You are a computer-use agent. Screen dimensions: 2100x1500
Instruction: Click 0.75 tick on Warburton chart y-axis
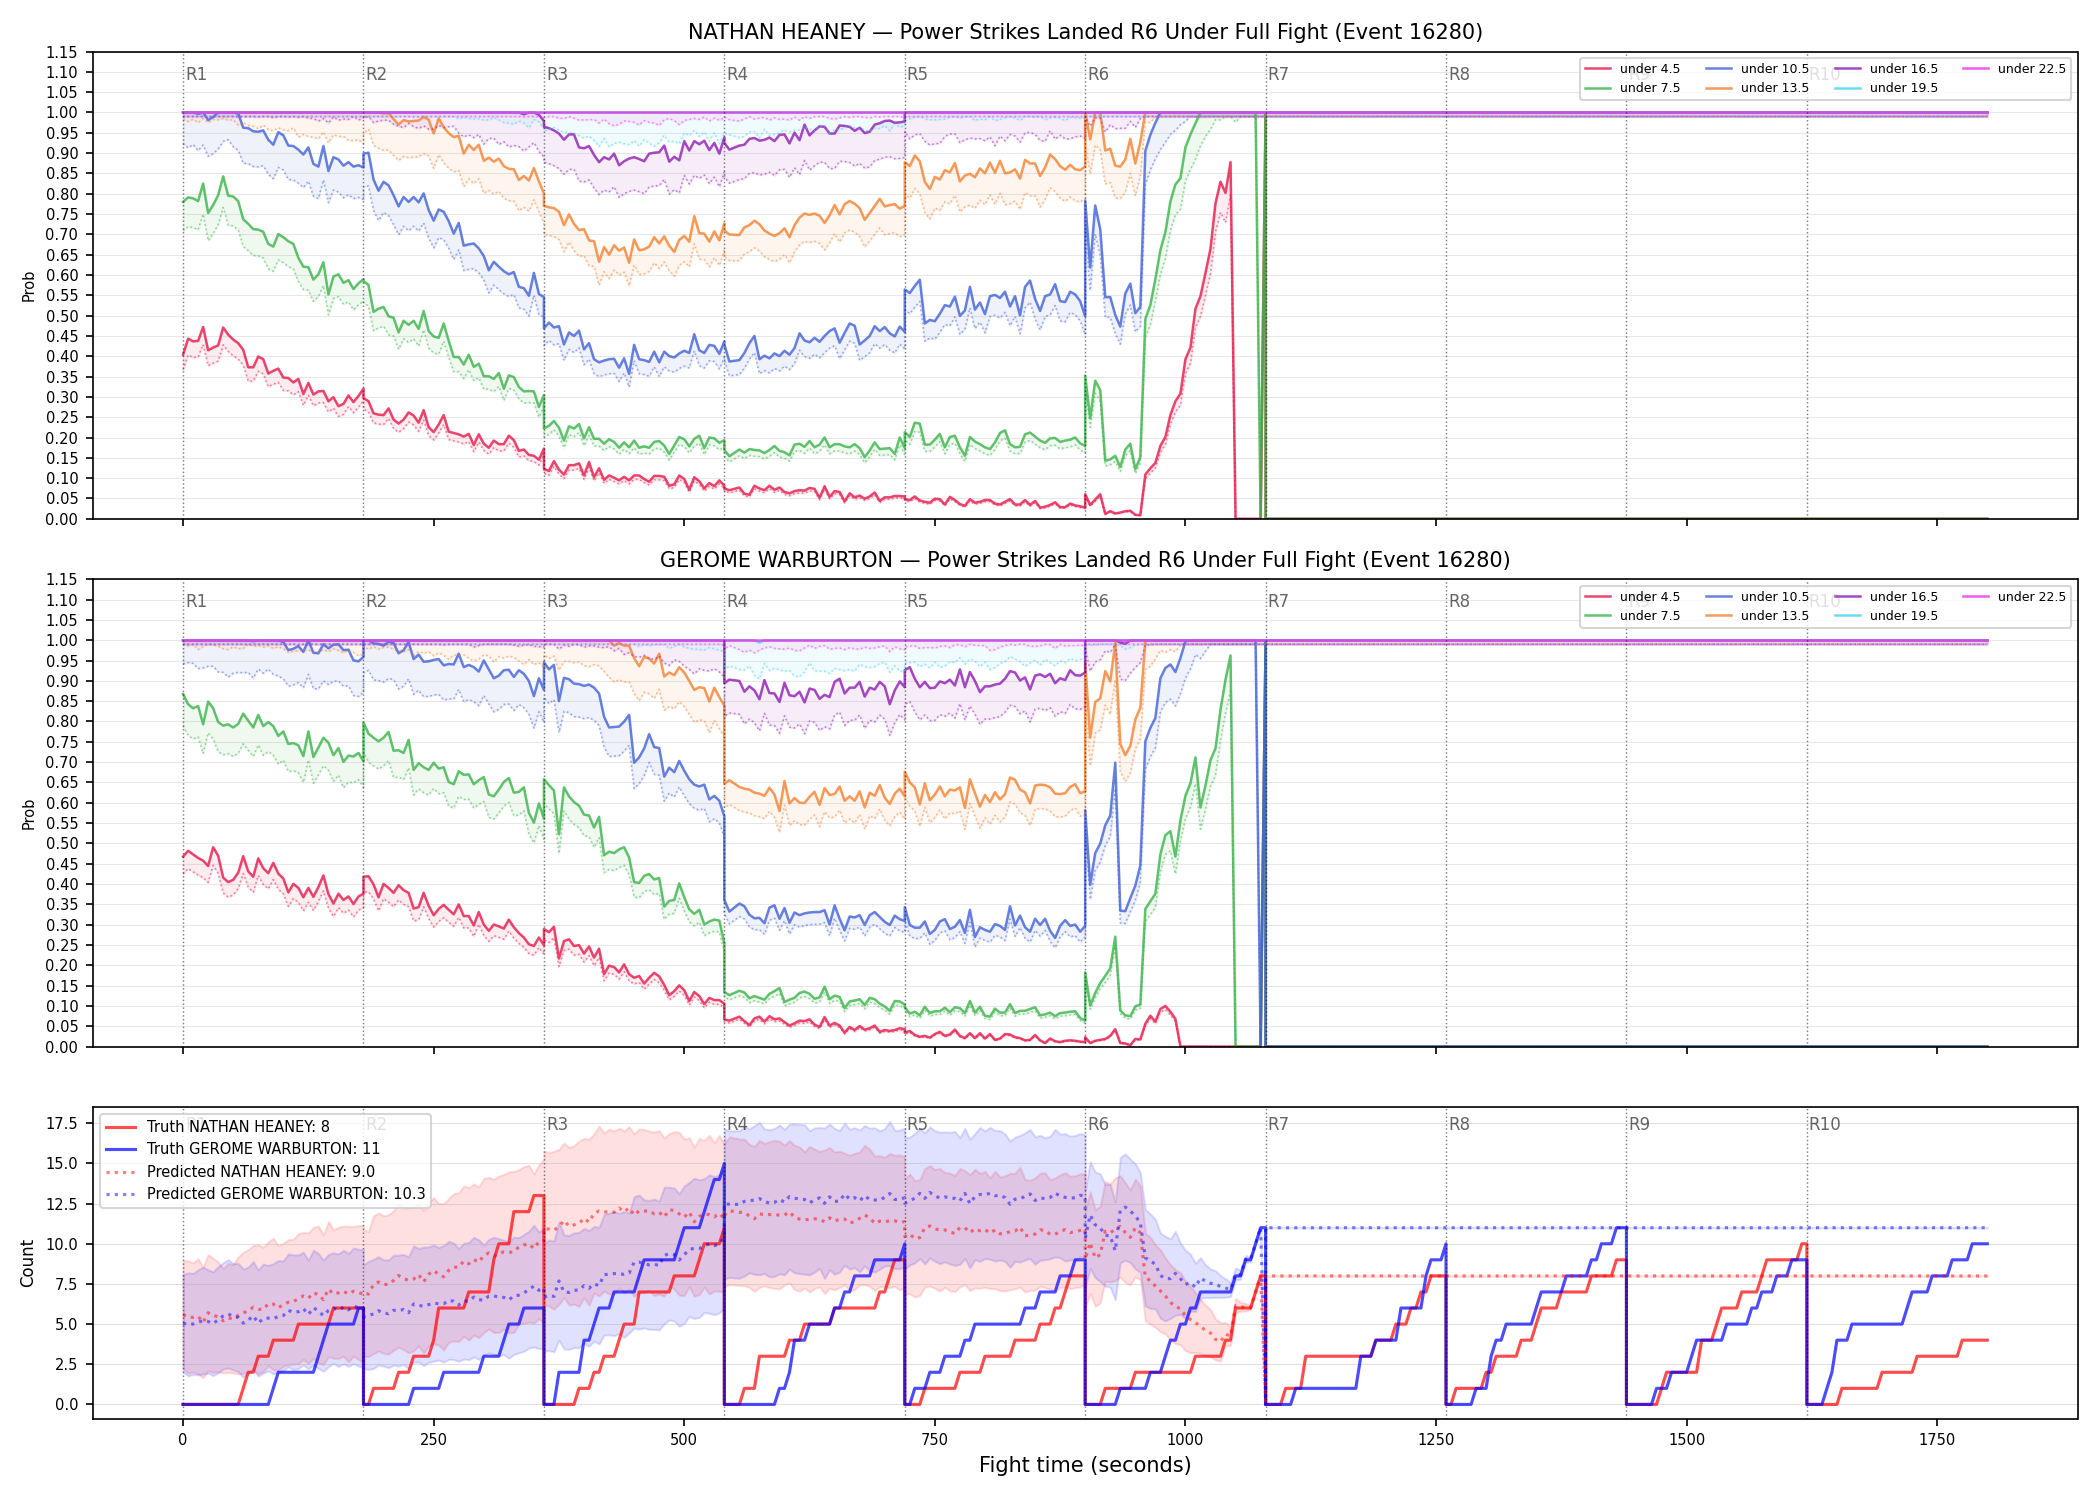pos(62,742)
